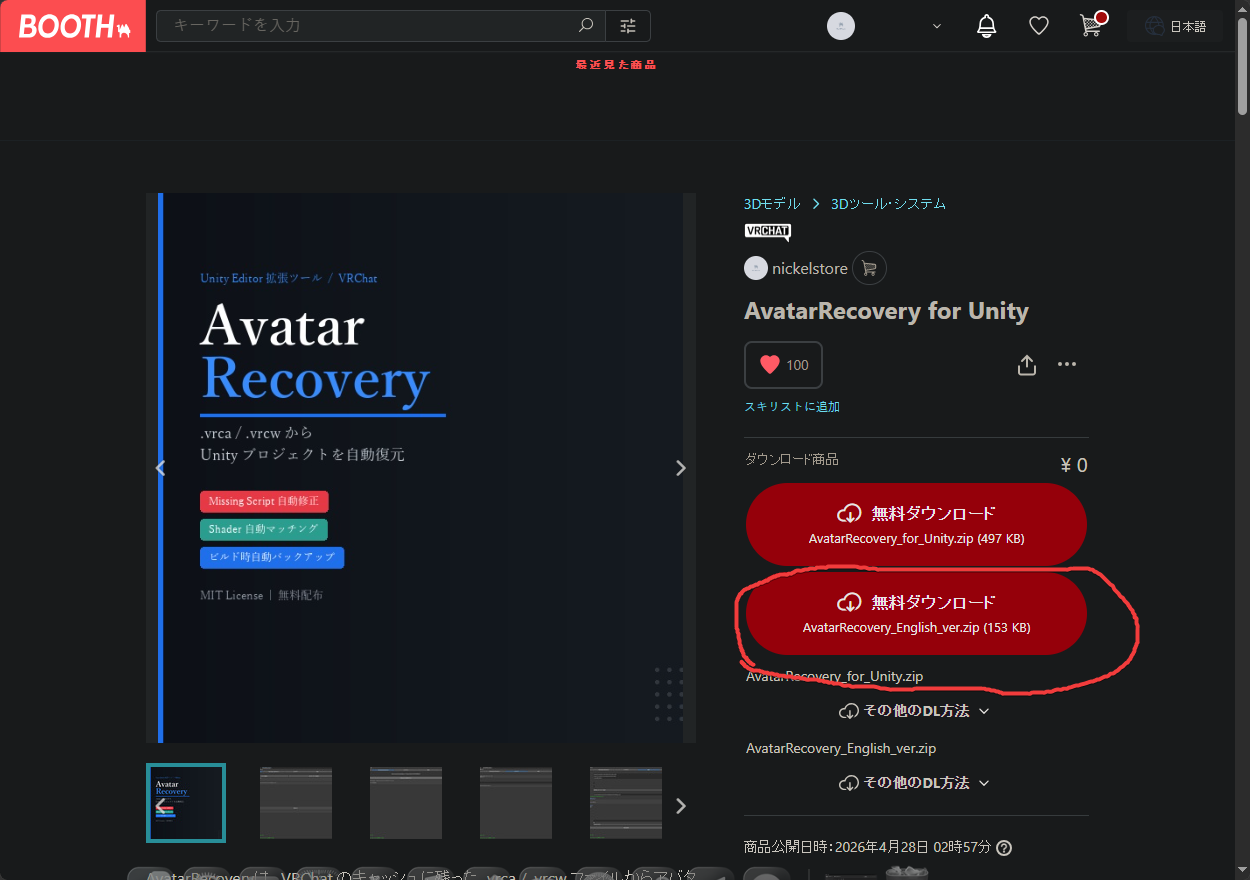Click the ¥ 0 price
Viewport: 1250px width, 880px height.
[x=1074, y=465]
